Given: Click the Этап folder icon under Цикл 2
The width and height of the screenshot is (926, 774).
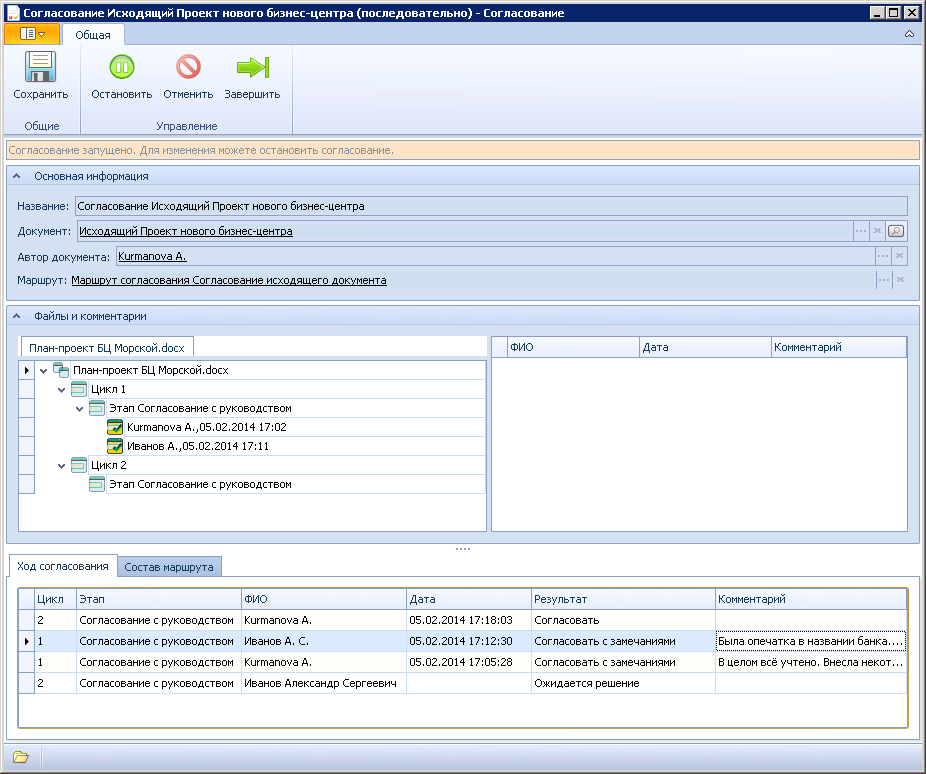Looking at the screenshot, I should click(97, 484).
